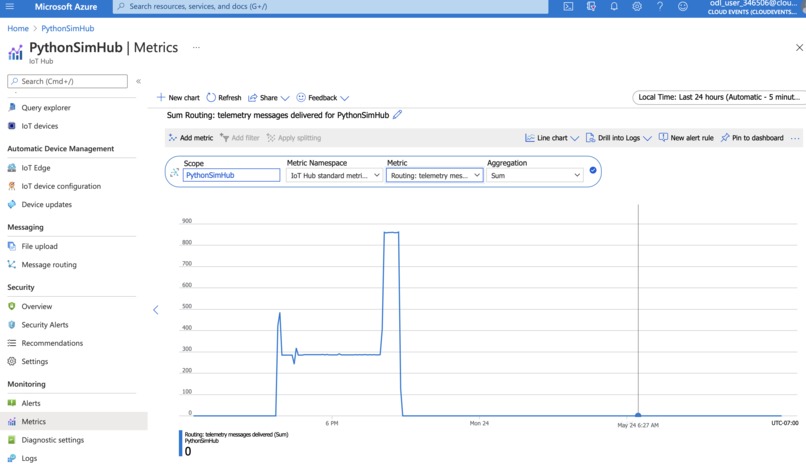Open the user account menu
The width and height of the screenshot is (806, 464).
(753, 7)
